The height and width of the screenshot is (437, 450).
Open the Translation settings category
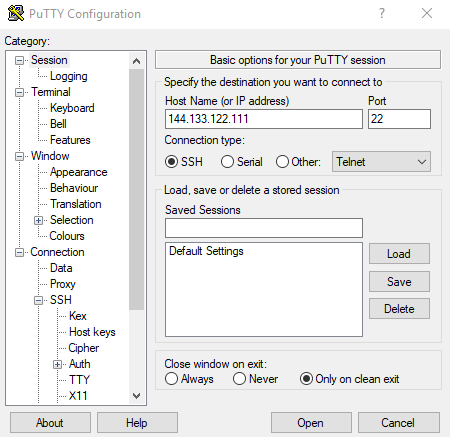click(76, 204)
